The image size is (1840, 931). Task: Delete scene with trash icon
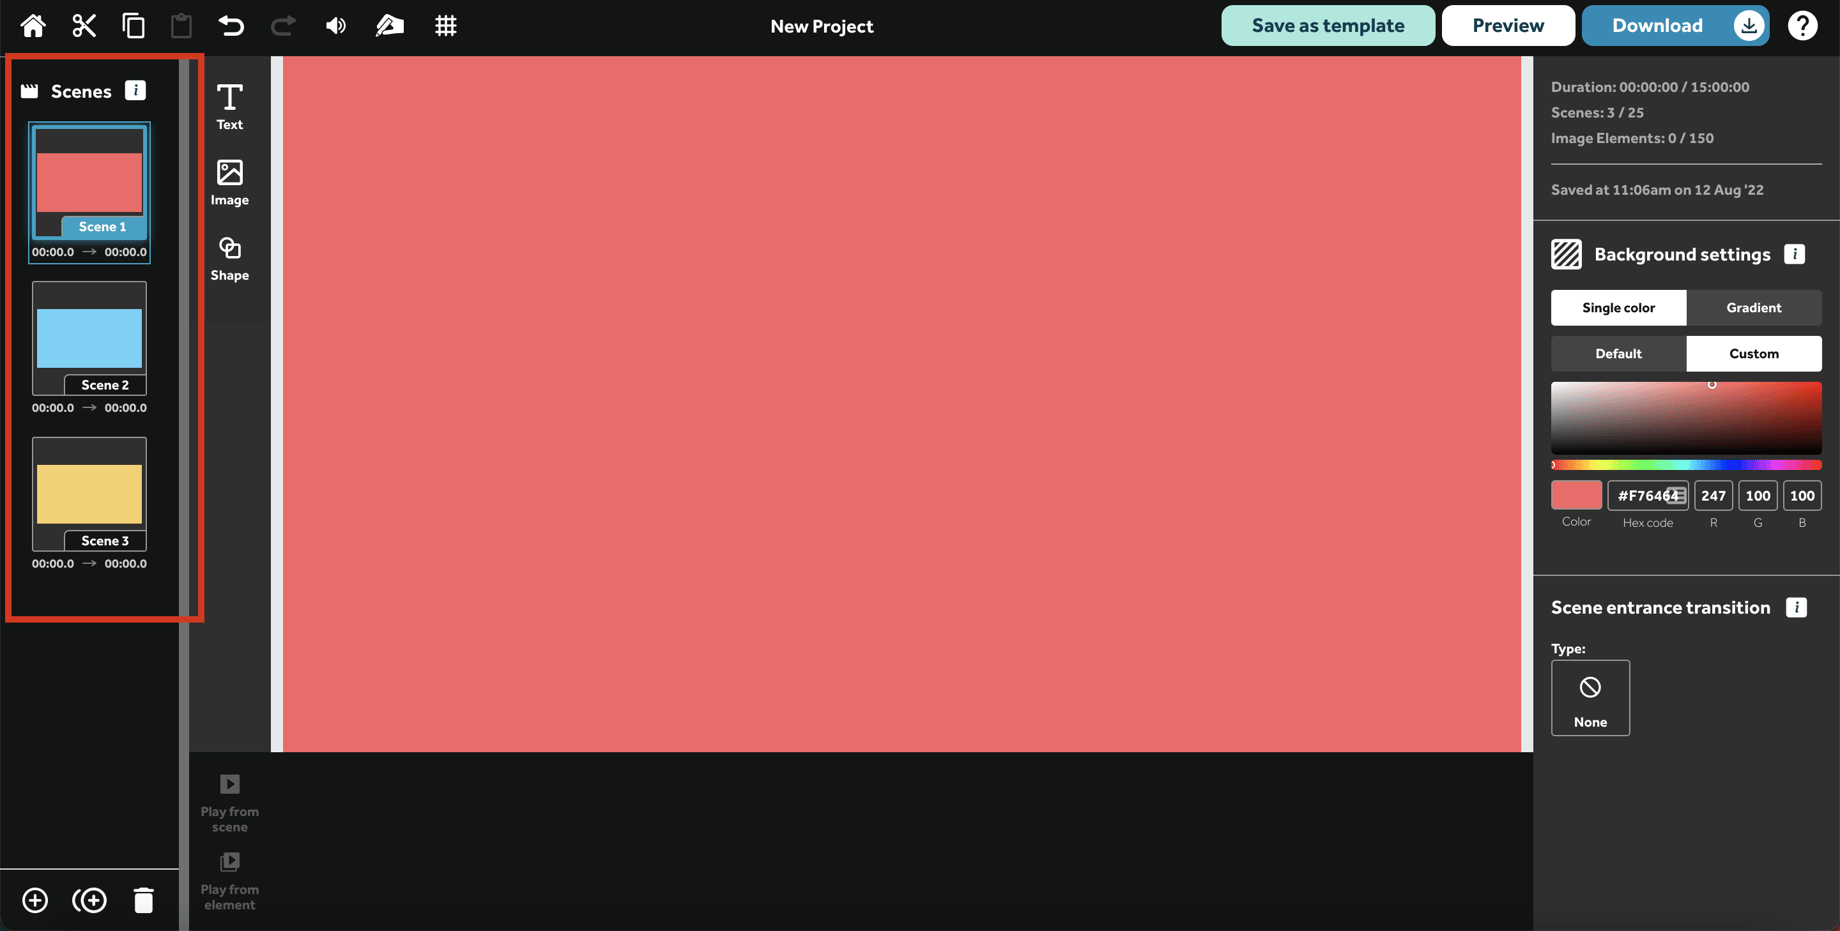(x=144, y=900)
